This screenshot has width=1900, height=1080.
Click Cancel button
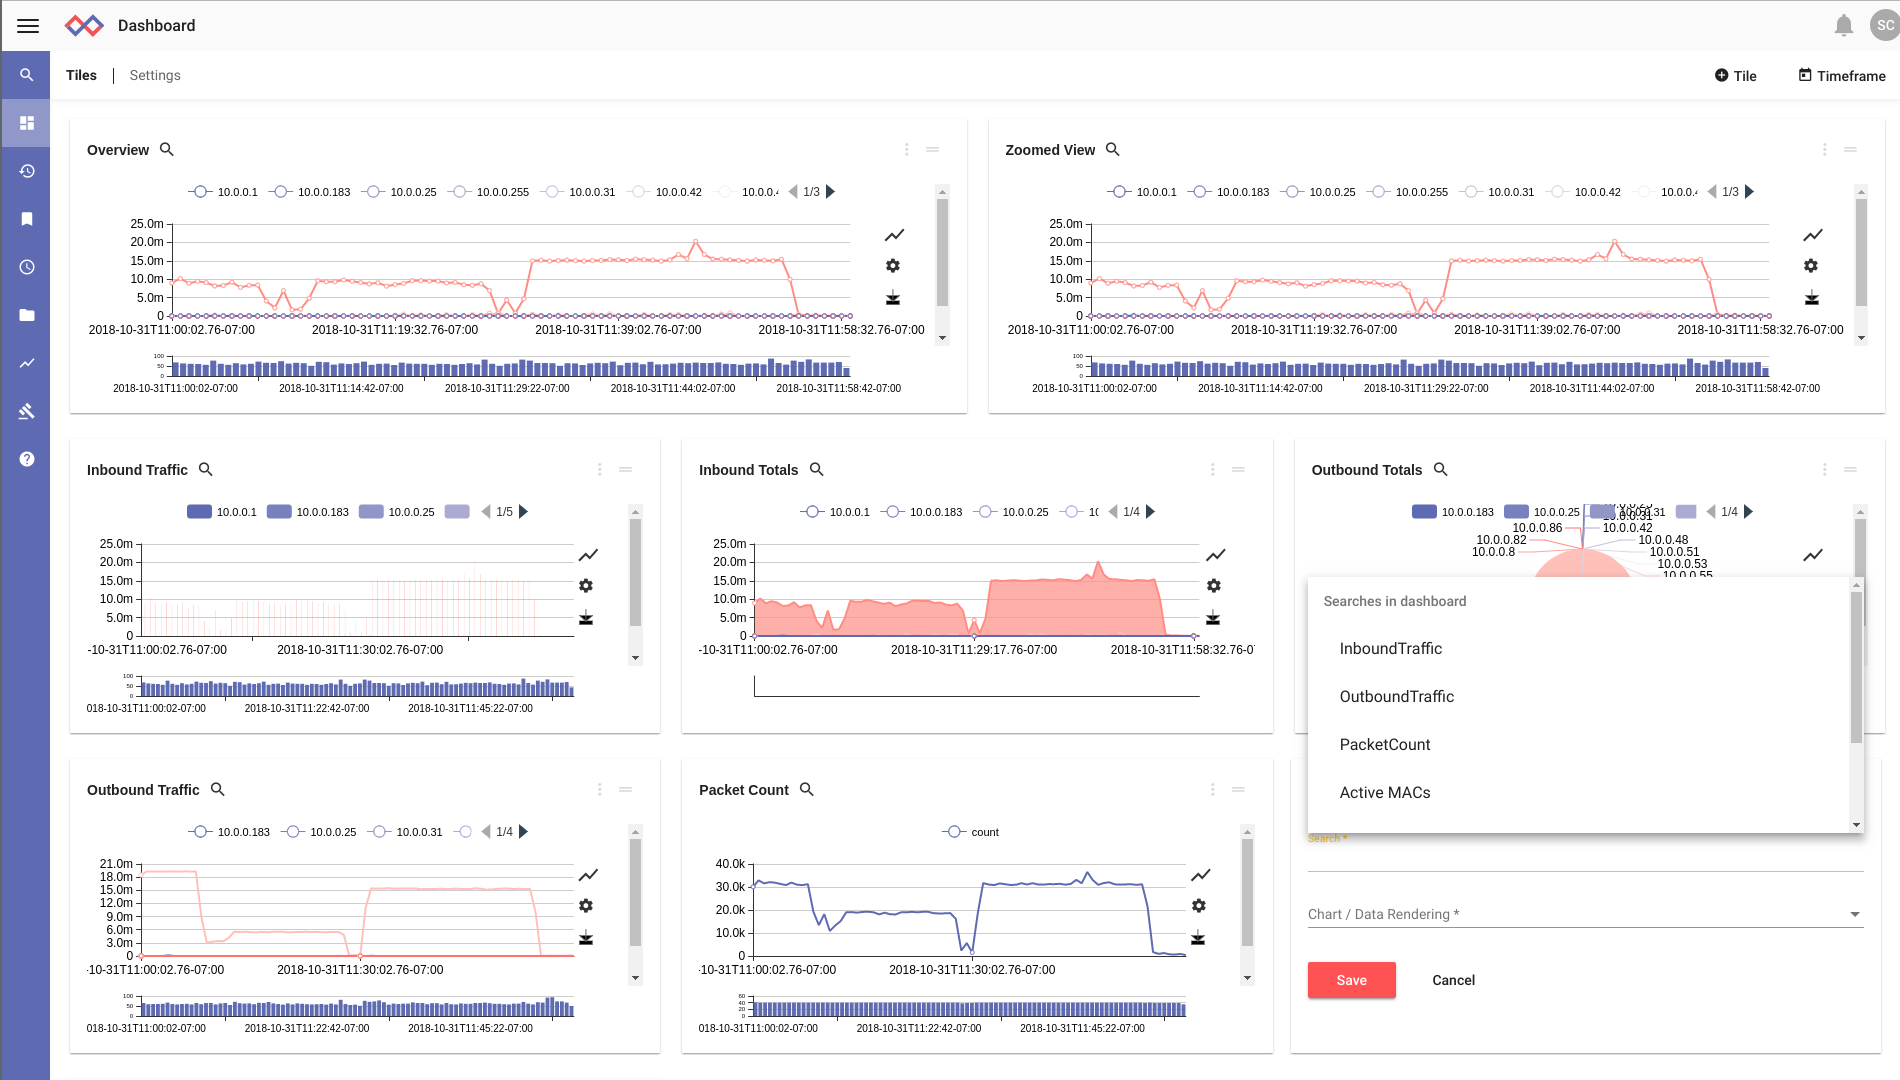(x=1453, y=980)
